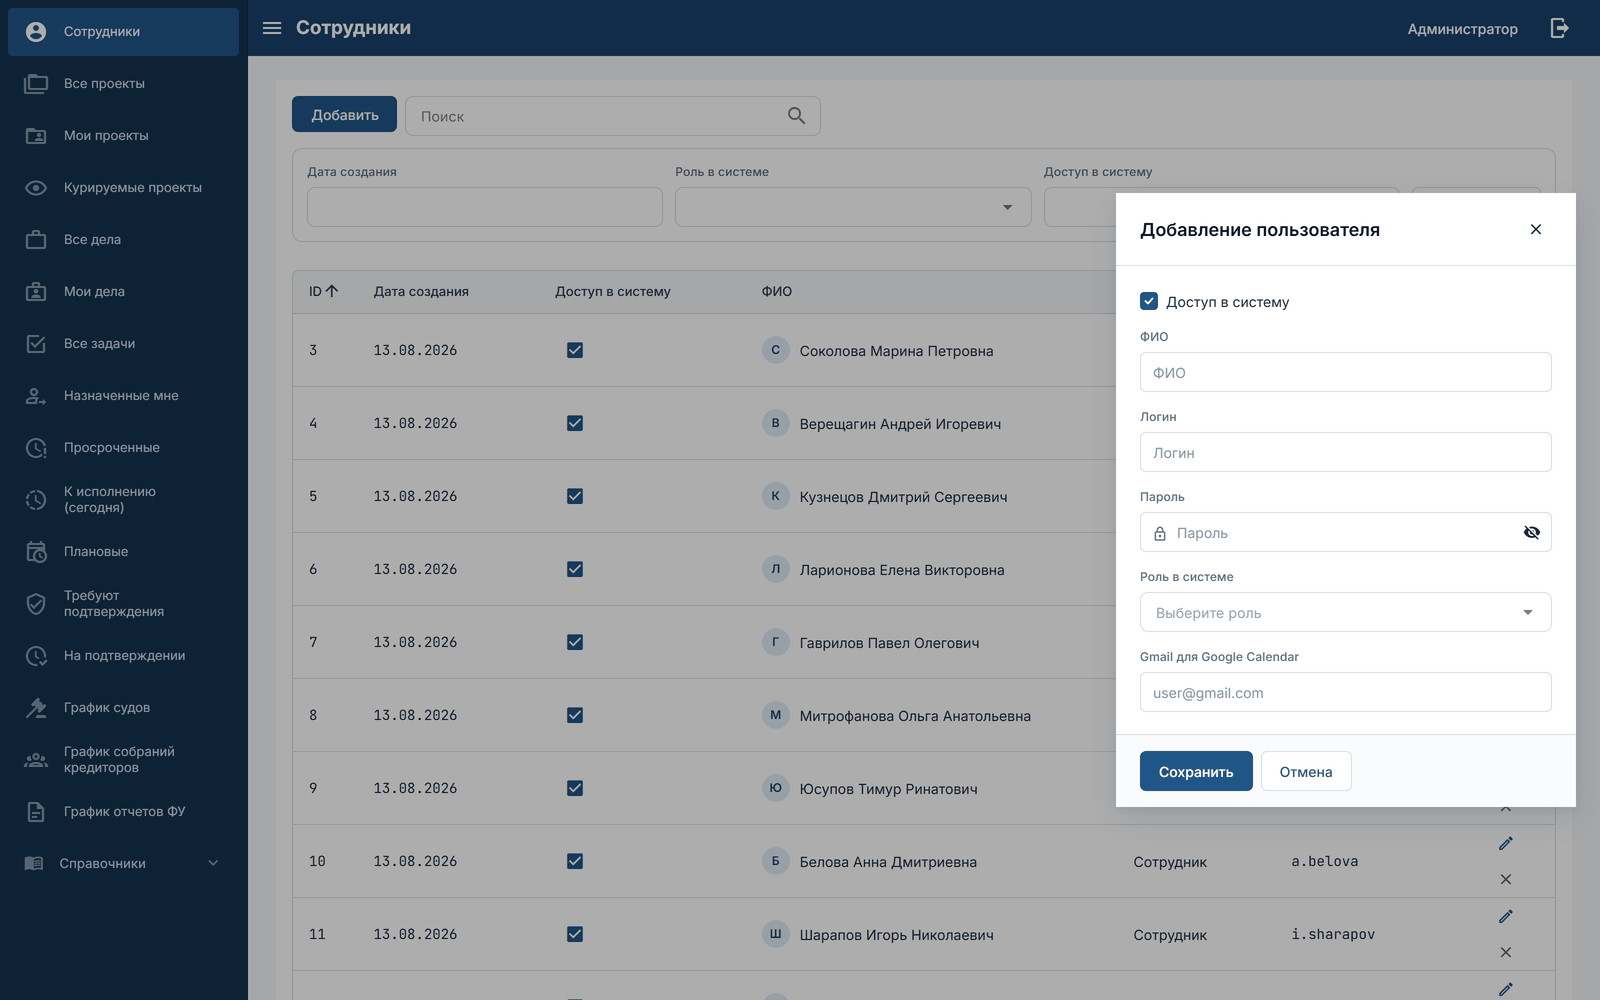Viewport: 1600px width, 1000px height.
Task: Expand the Справочники sidebar group
Action: (x=123, y=864)
